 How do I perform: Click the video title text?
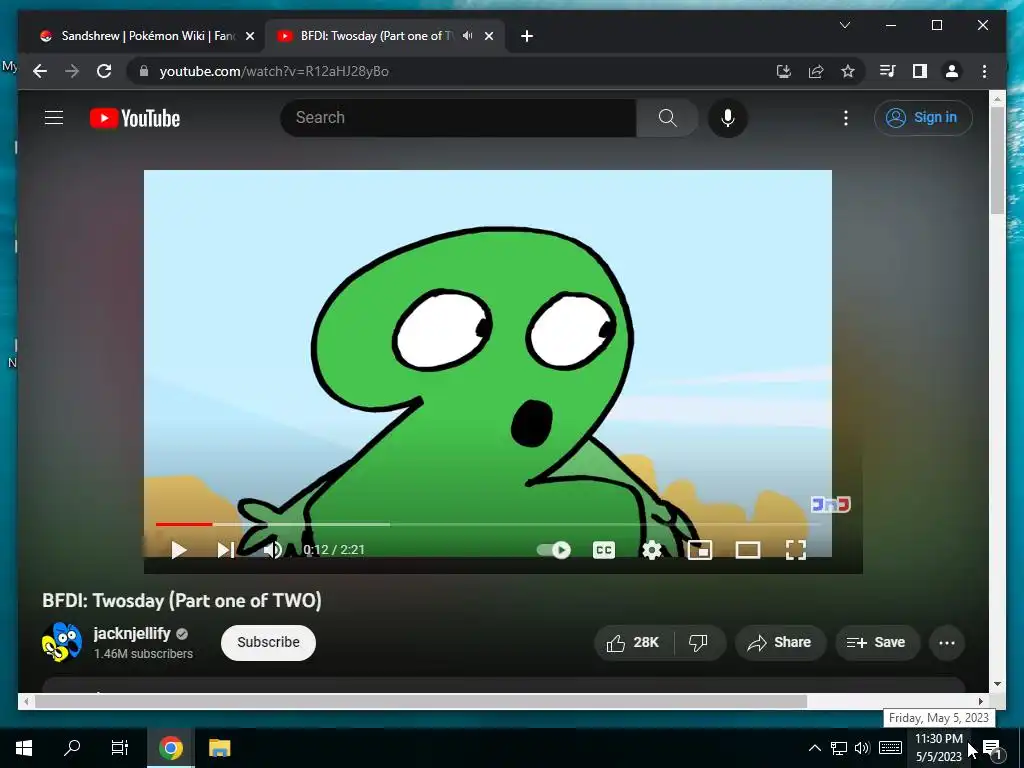click(182, 601)
